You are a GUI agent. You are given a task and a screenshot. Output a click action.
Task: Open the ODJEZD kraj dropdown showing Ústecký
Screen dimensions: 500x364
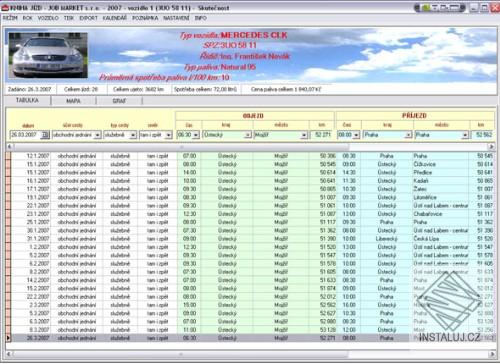coord(248,135)
